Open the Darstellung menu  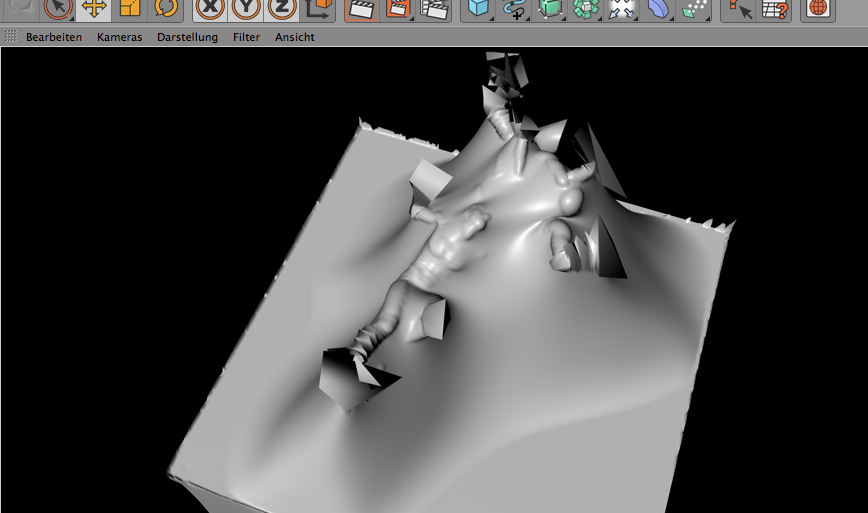[x=187, y=37]
